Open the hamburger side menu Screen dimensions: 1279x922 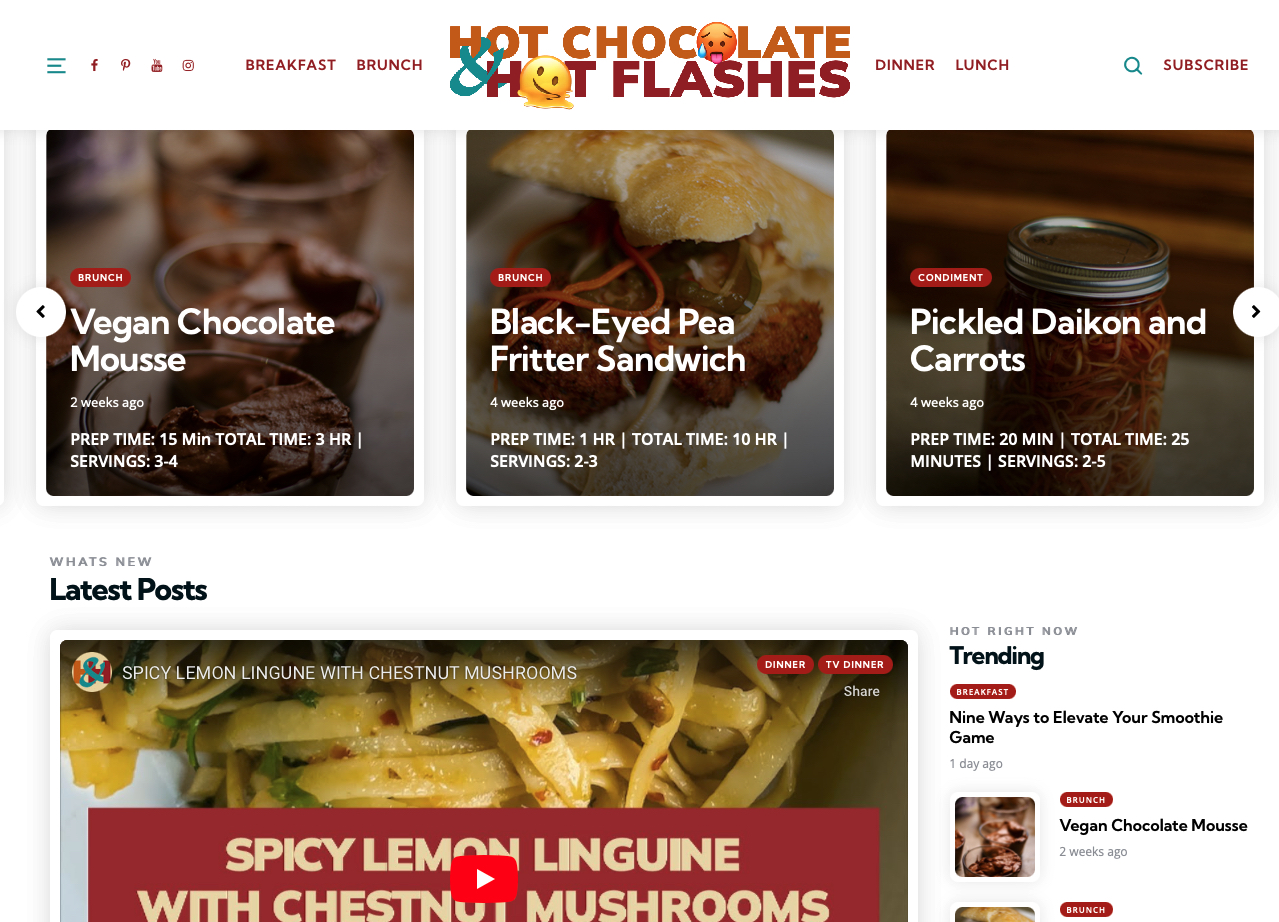click(x=56, y=66)
